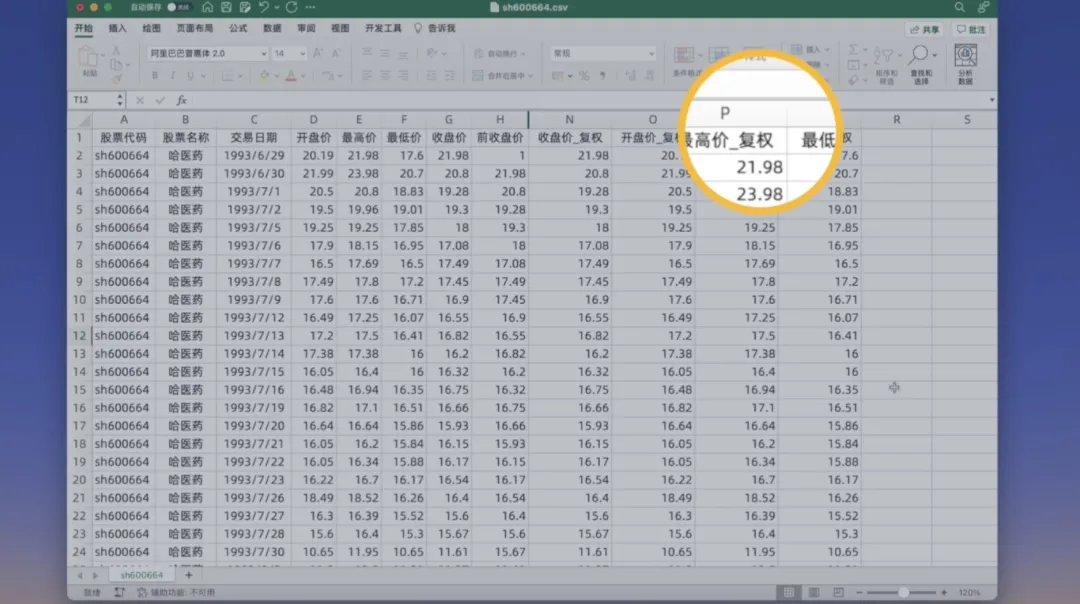This screenshot has height=604, width=1080.
Task: Select the sh600664 sheet tab
Action: click(x=142, y=575)
